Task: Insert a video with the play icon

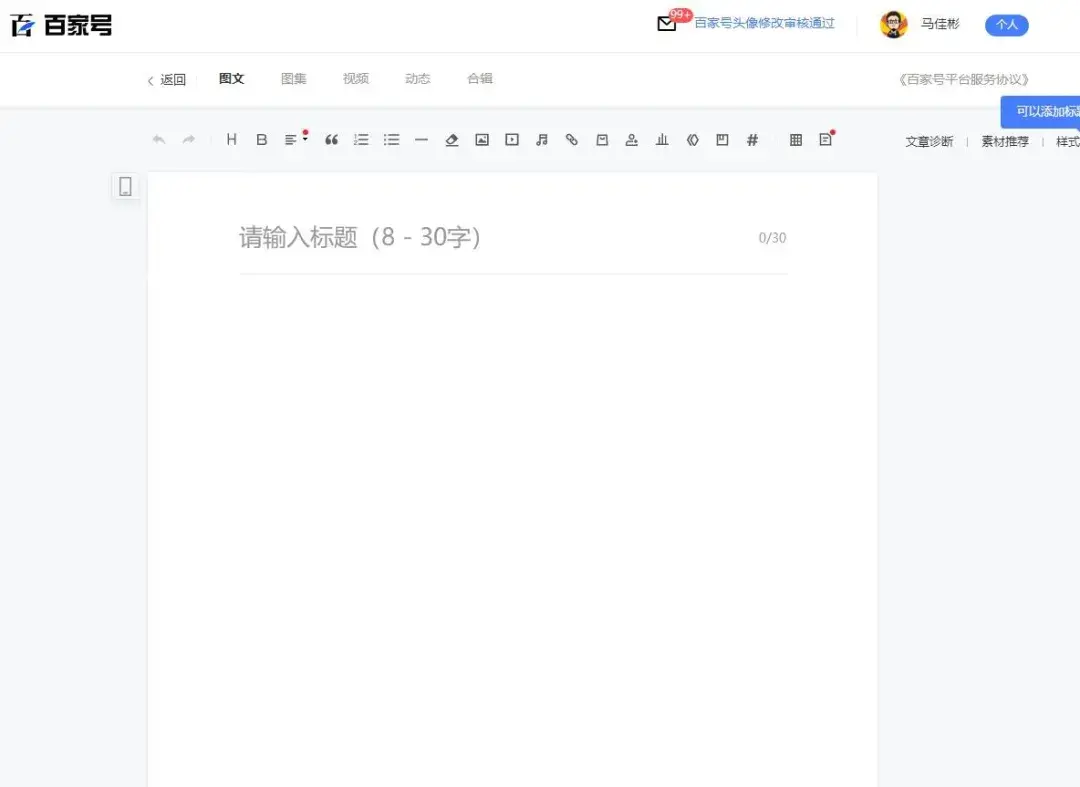Action: [512, 140]
